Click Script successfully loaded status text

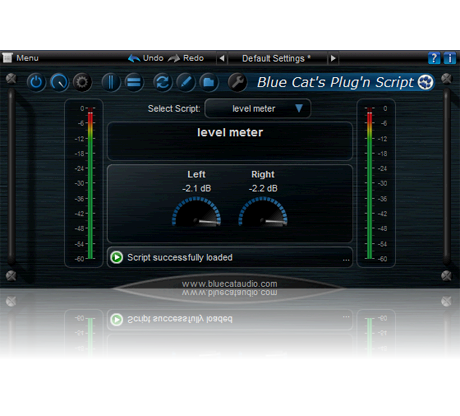coord(180,257)
